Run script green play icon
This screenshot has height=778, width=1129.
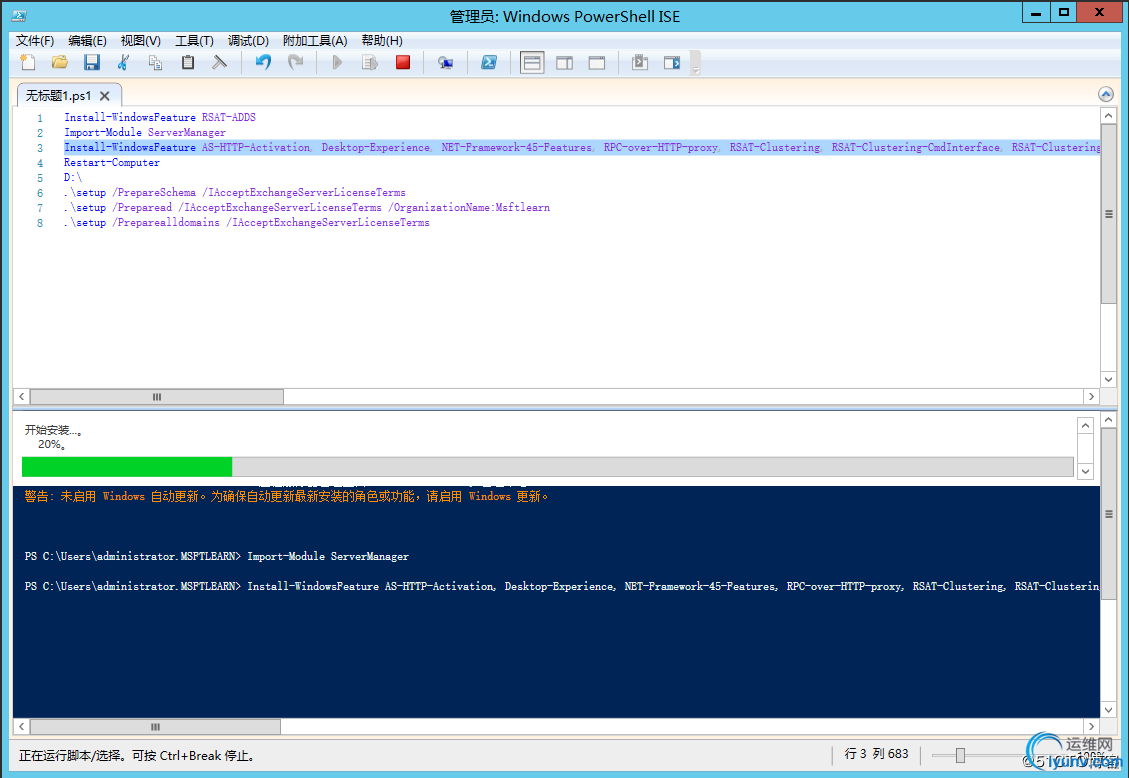pyautogui.click(x=337, y=63)
